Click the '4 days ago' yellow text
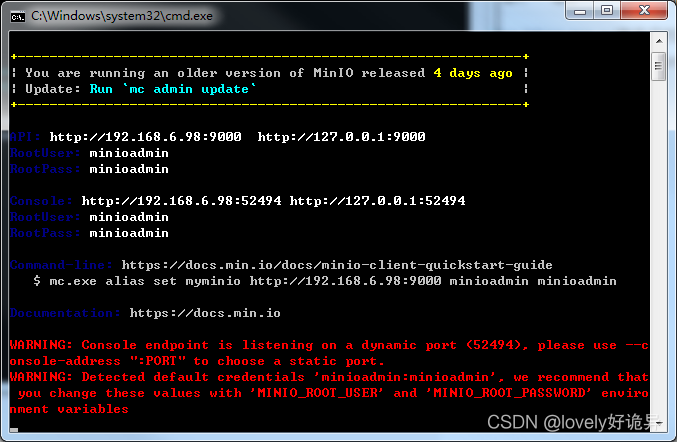 click(473, 73)
